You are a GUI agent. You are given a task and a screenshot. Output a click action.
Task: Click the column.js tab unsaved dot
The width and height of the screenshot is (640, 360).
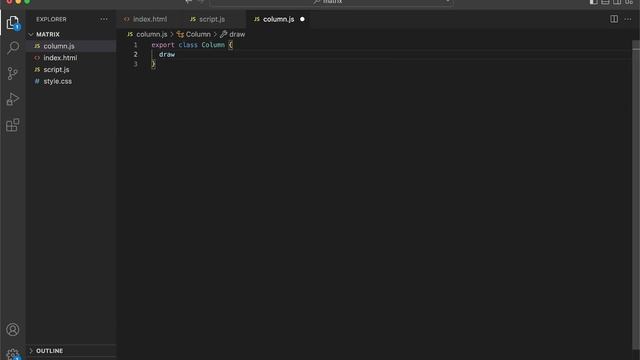[x=302, y=19]
